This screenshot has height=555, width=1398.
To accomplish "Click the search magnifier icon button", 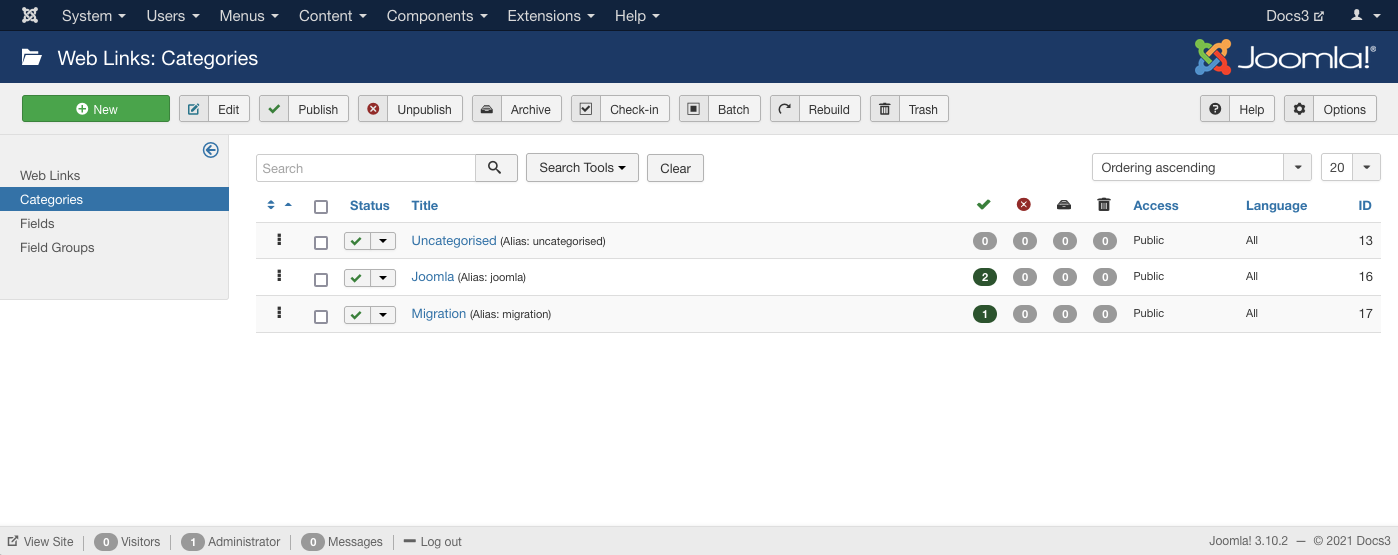I will 495,168.
